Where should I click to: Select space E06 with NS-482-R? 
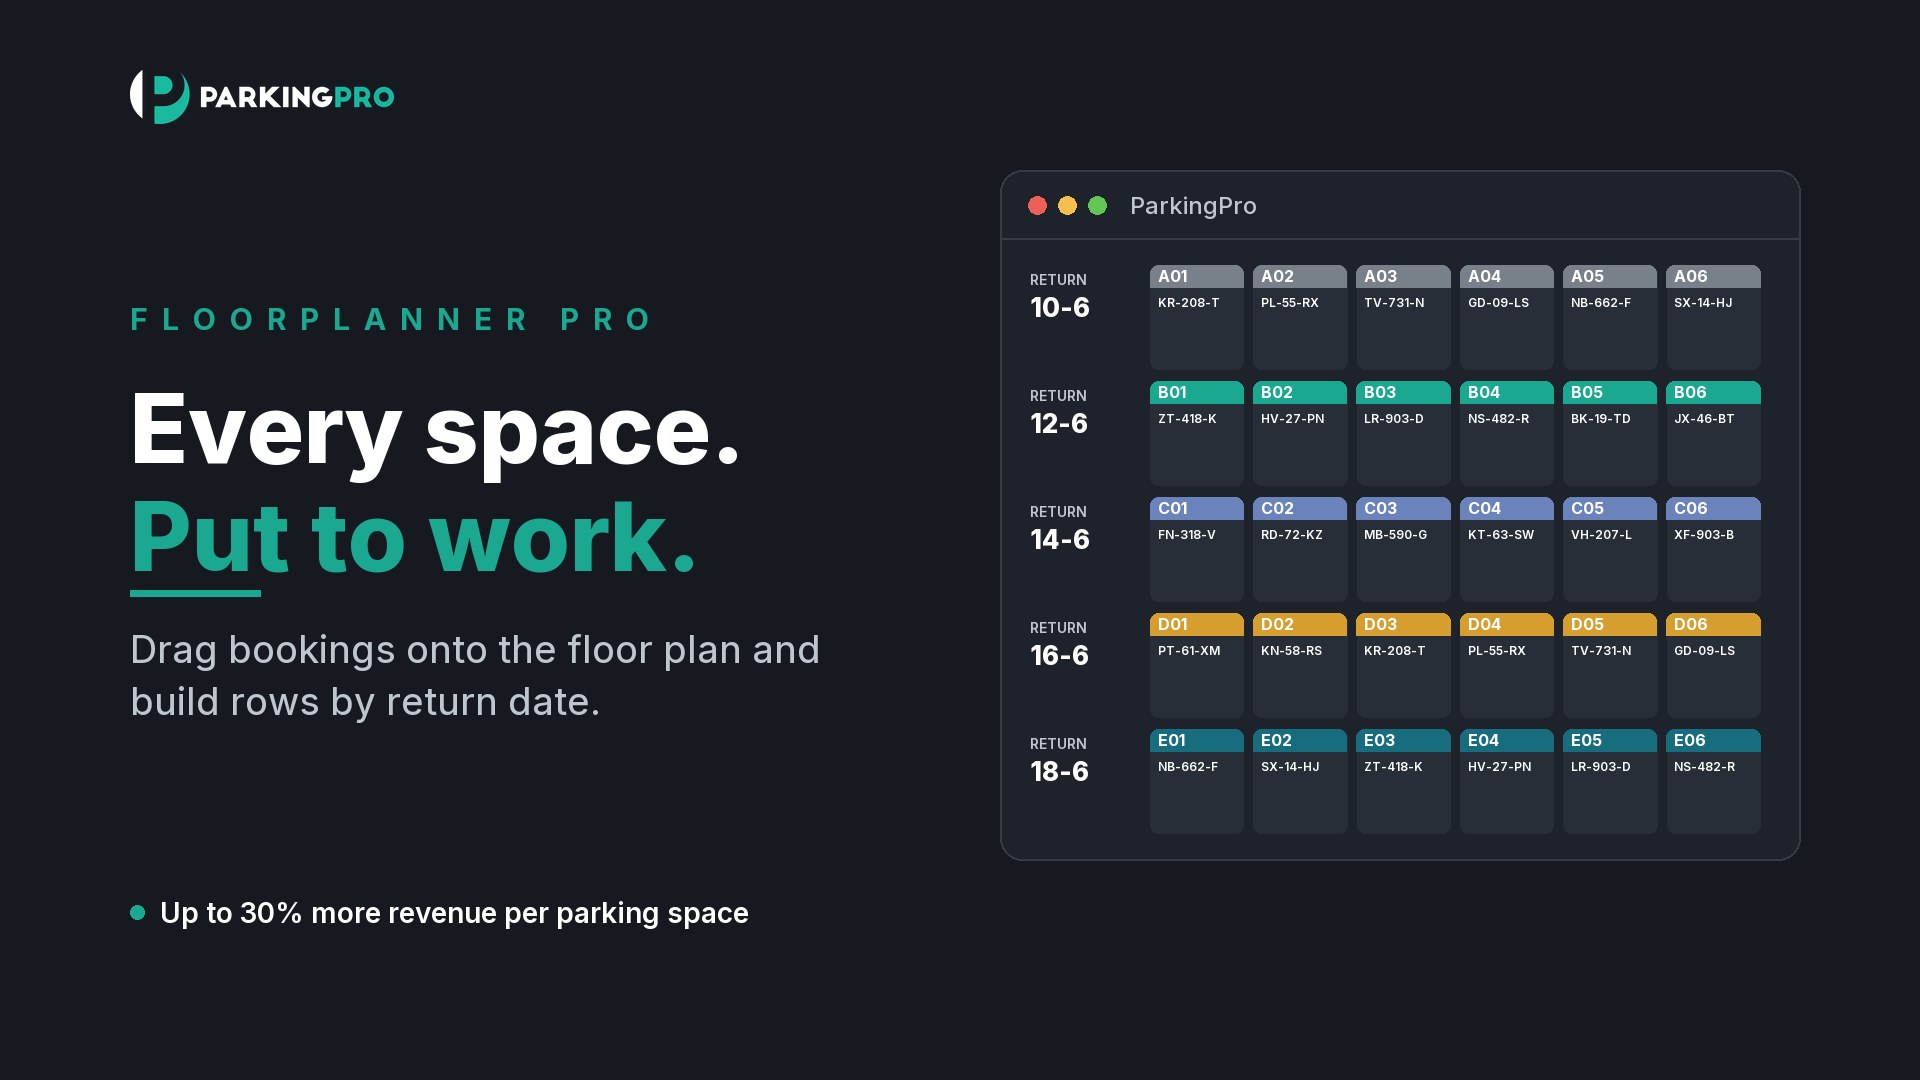[x=1713, y=781]
